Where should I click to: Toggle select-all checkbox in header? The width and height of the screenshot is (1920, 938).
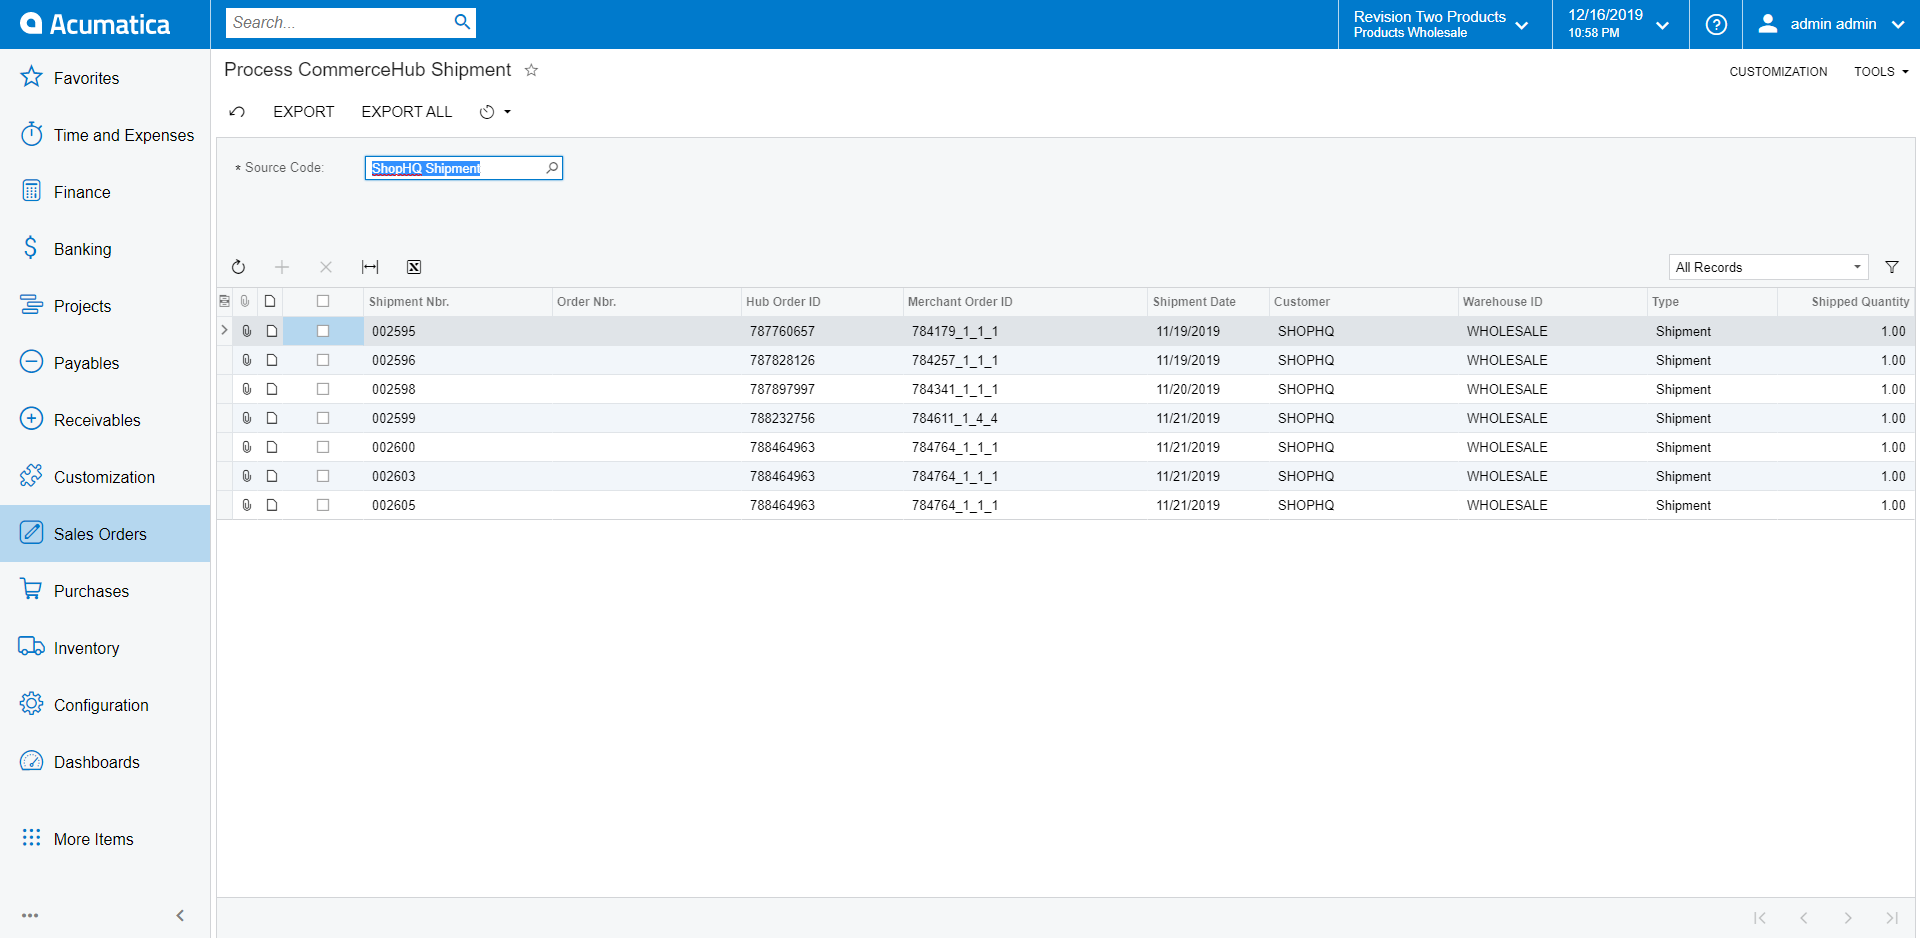pos(323,301)
